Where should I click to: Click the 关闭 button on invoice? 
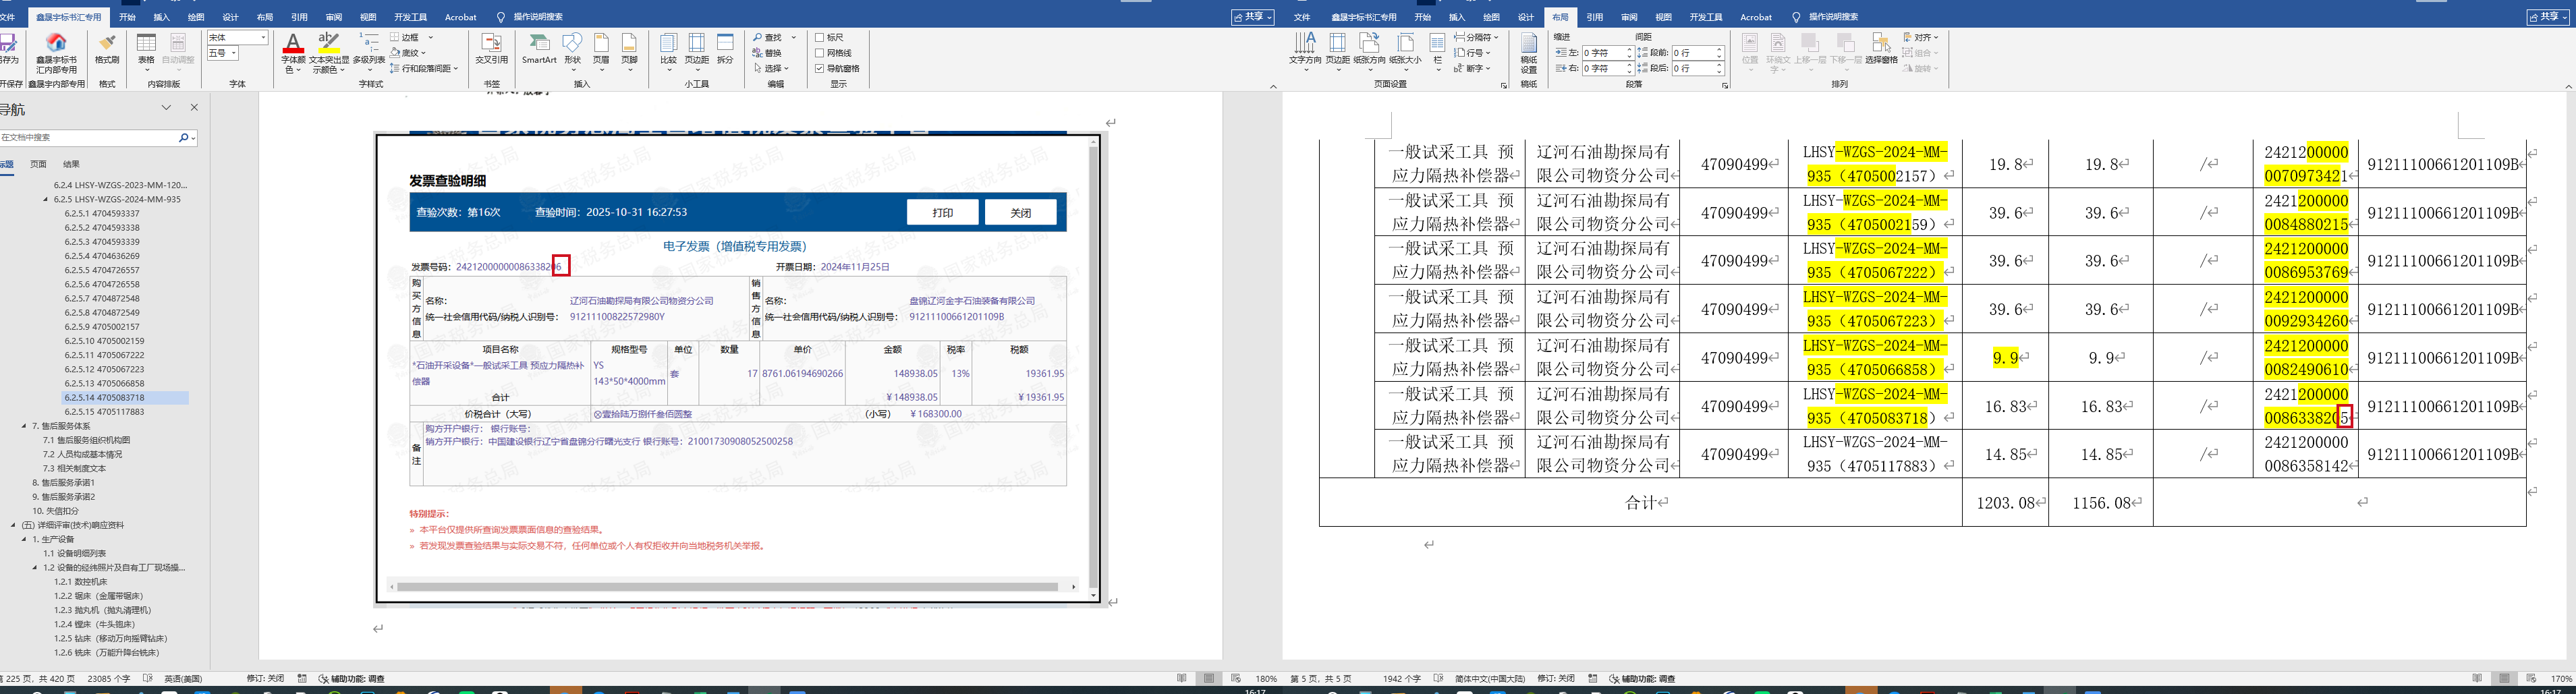[x=1020, y=213]
